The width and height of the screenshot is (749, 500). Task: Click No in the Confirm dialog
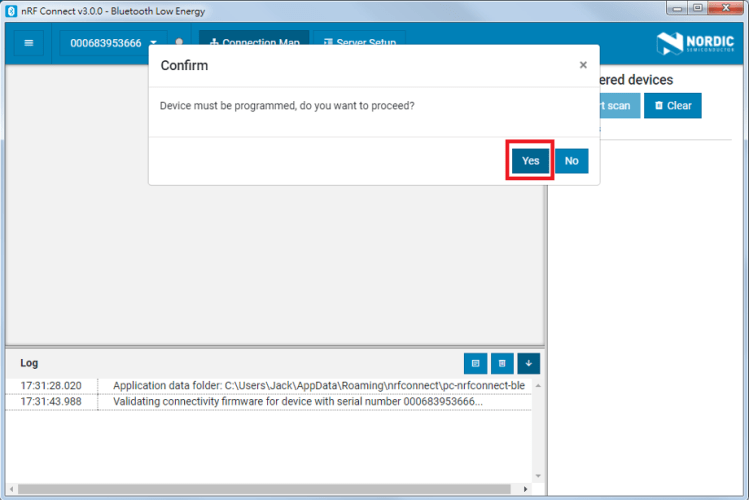coord(571,161)
